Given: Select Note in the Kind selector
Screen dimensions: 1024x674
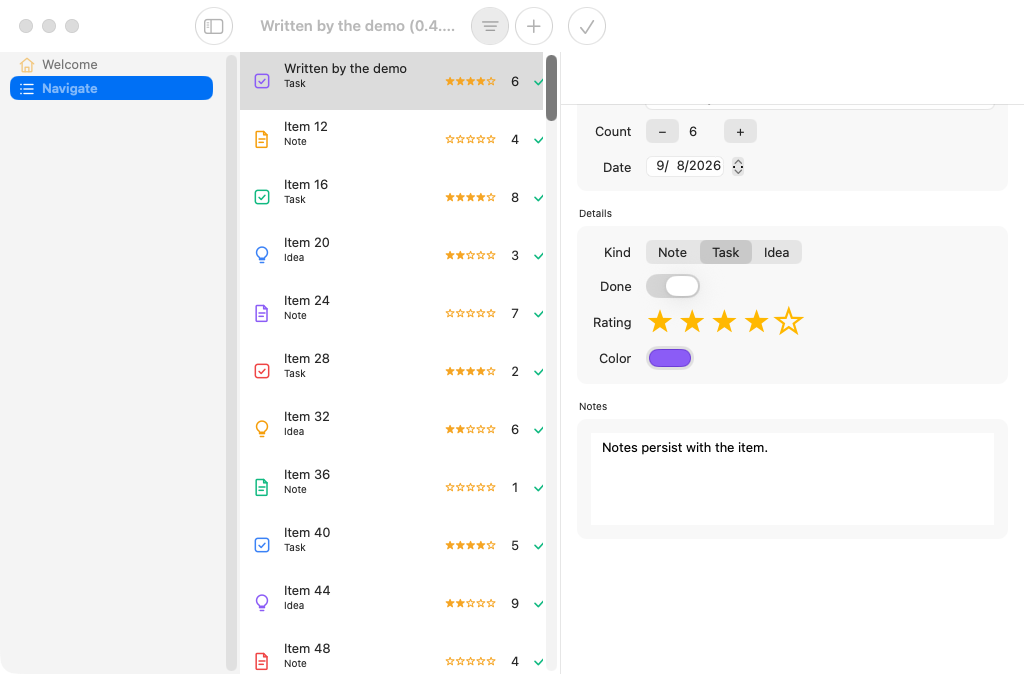Looking at the screenshot, I should (x=672, y=253).
